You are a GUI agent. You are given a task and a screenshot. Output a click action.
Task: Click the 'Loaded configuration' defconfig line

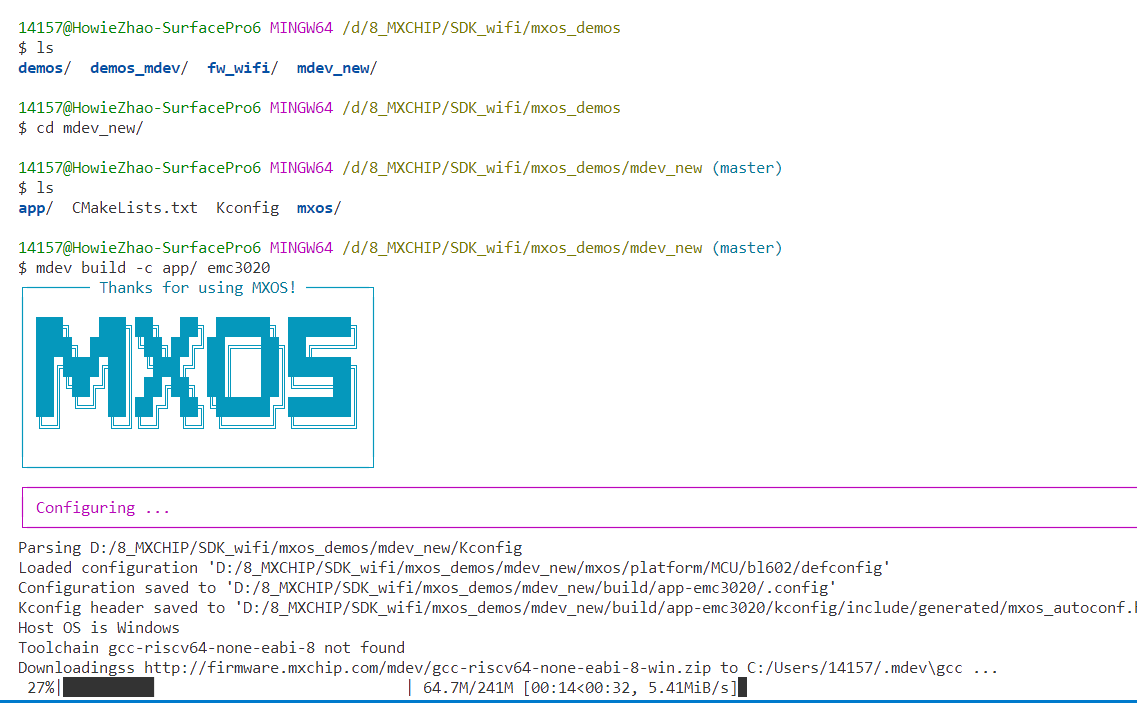click(454, 568)
